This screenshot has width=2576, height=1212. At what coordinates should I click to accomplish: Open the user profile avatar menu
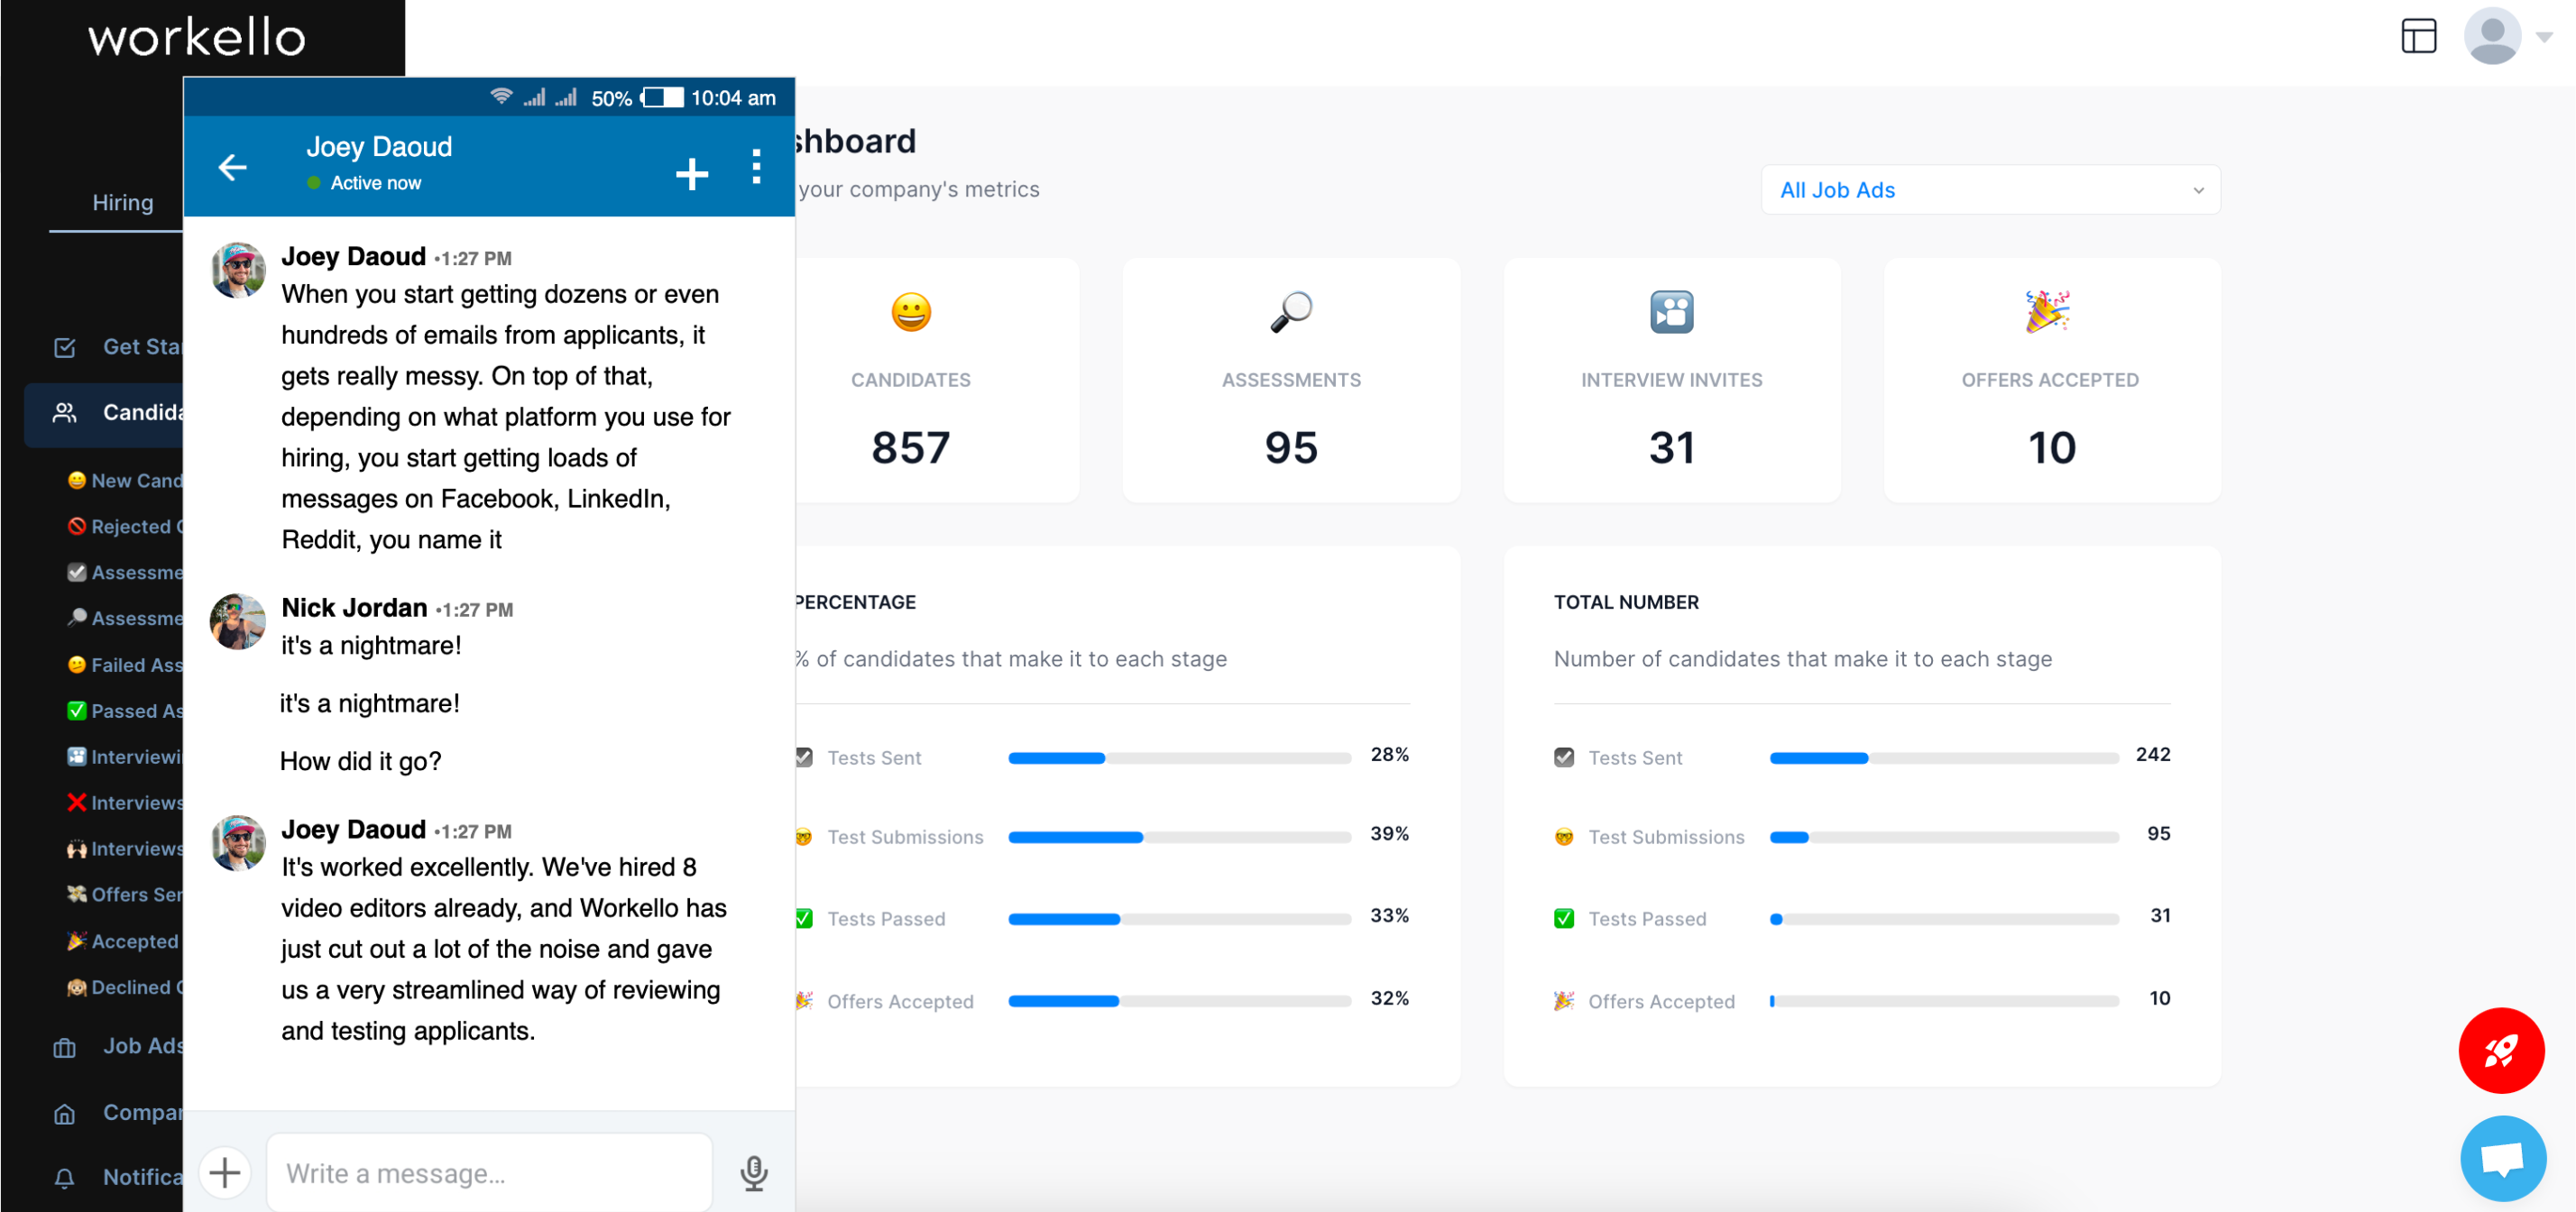point(2492,36)
